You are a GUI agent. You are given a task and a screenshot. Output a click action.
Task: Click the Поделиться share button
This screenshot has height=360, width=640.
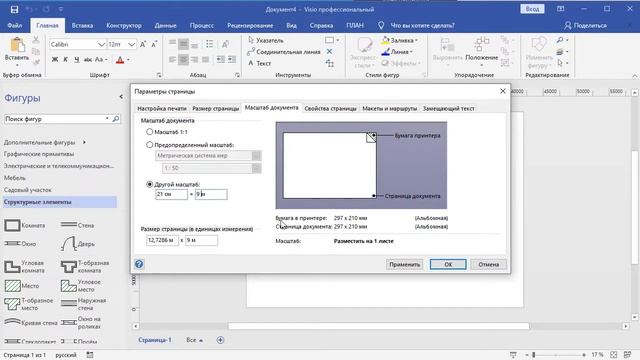click(585, 25)
